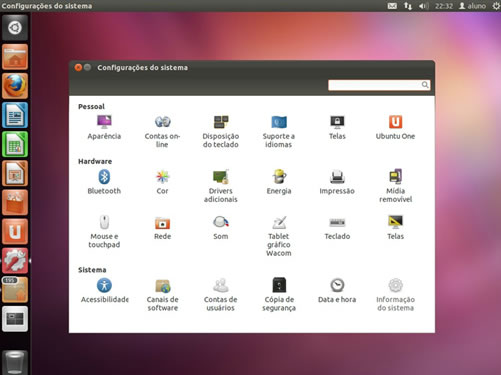Open the aluno user menu
The height and width of the screenshot is (375, 501).
point(472,6)
